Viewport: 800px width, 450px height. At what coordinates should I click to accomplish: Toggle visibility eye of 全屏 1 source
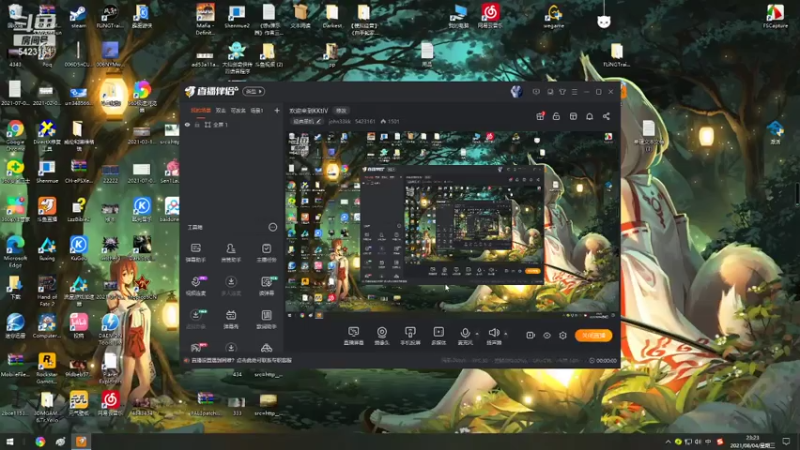(187, 124)
